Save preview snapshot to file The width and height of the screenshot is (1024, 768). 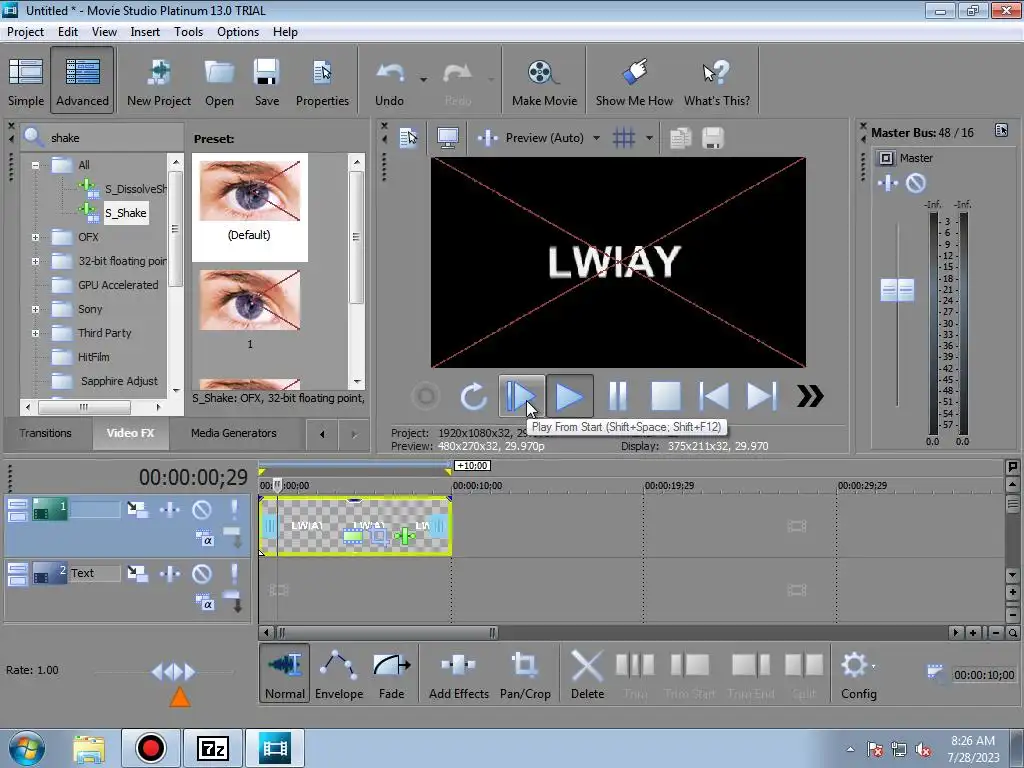tap(712, 138)
